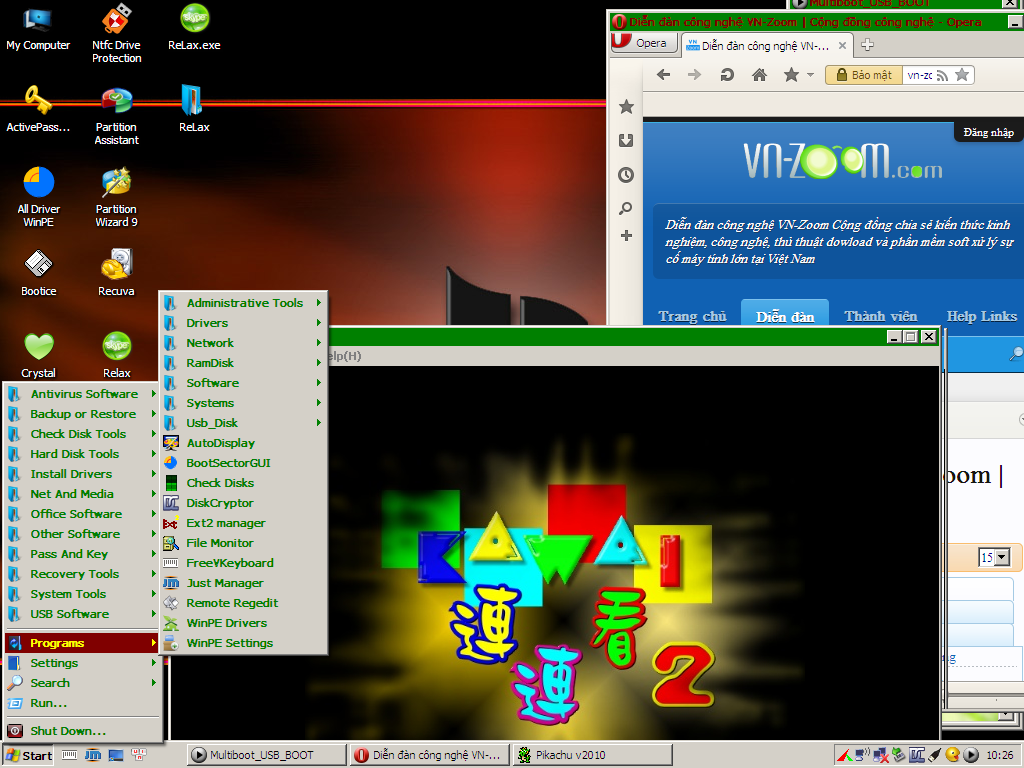Open Crystal heart desktop icon
Screen dimensions: 1024x768
pos(39,356)
